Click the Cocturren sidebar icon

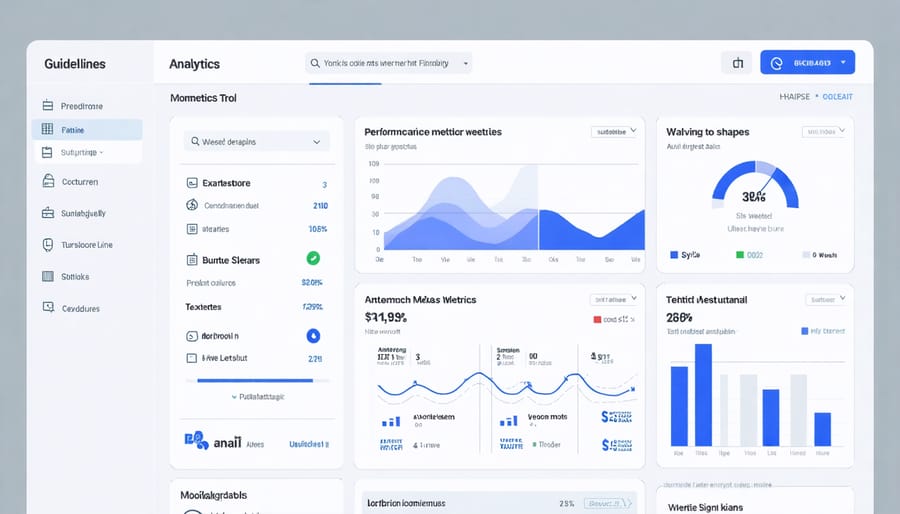pyautogui.click(x=48, y=181)
